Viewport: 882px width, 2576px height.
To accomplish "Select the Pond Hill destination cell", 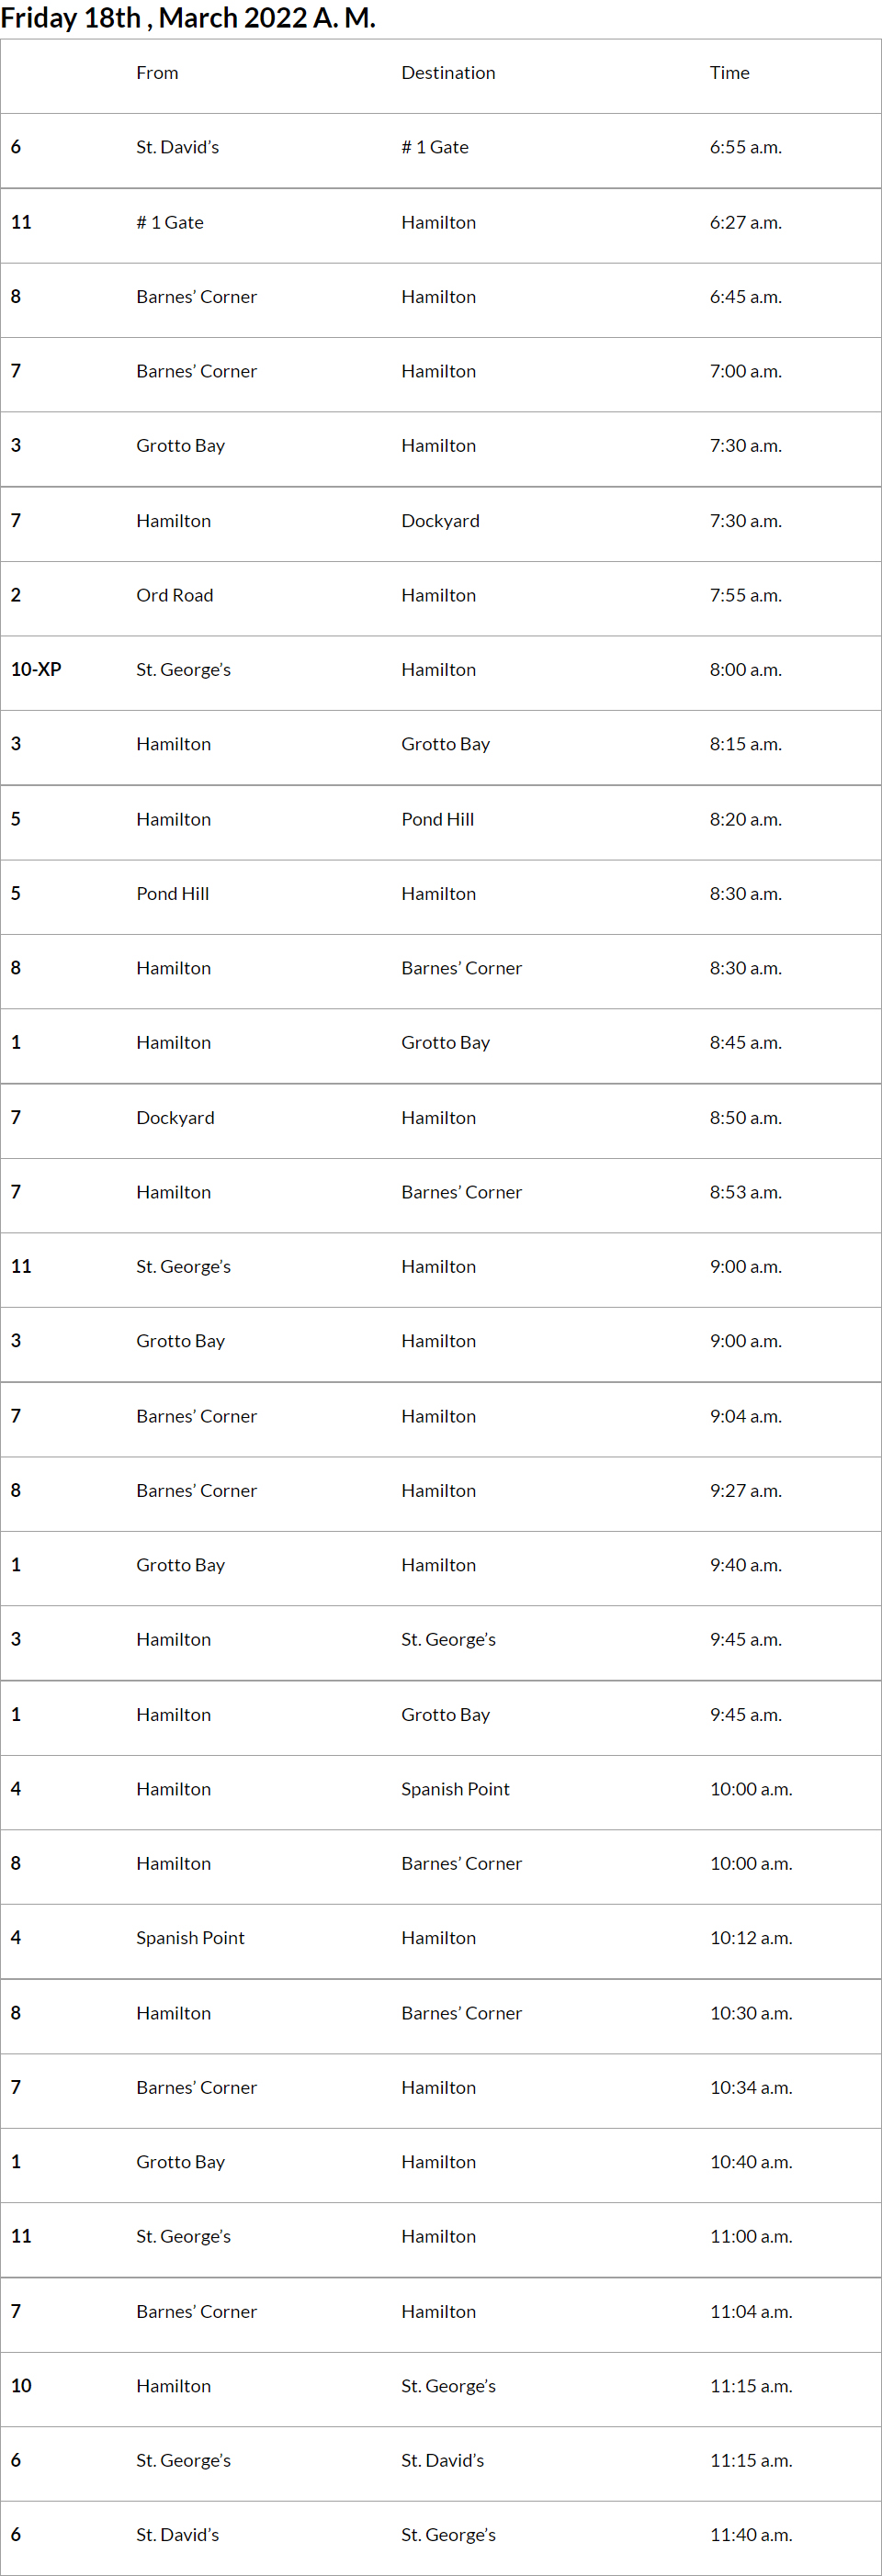I will [437, 819].
